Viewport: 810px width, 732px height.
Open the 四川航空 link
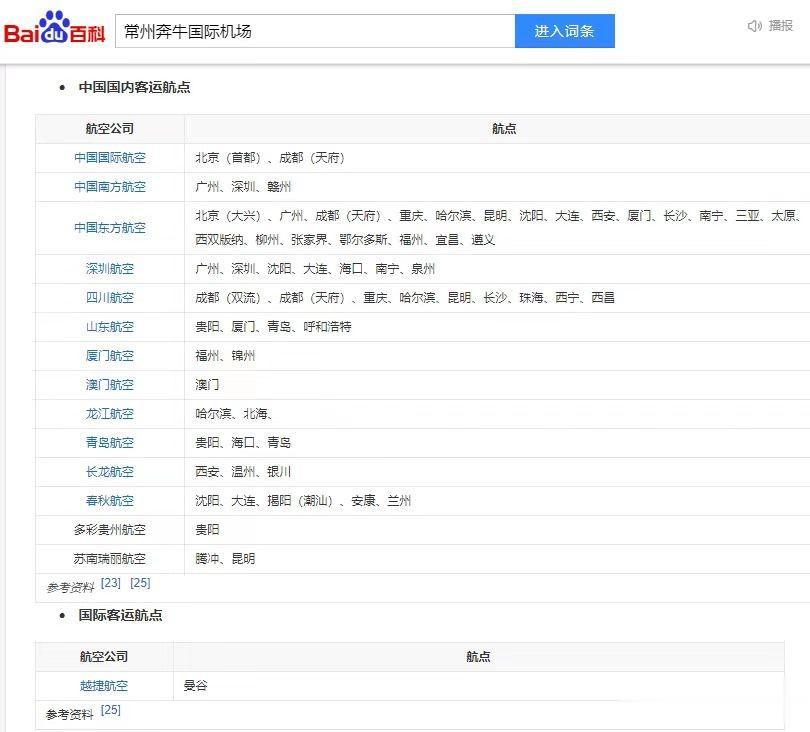click(110, 298)
